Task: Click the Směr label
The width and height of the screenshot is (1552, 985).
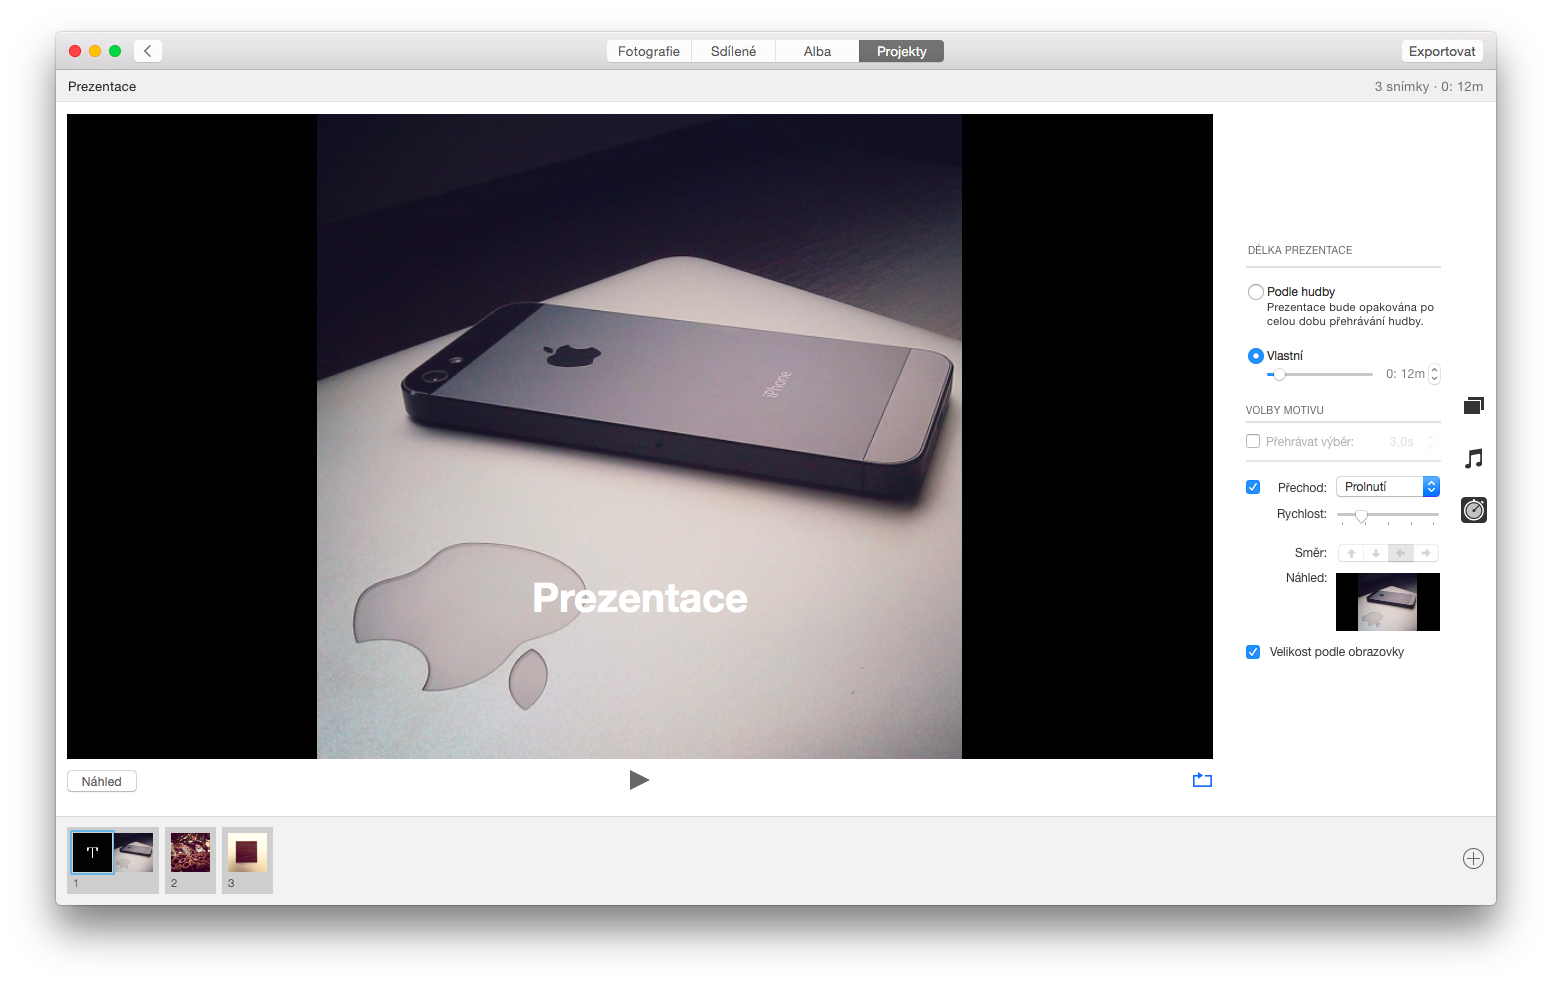Action: click(x=1311, y=553)
